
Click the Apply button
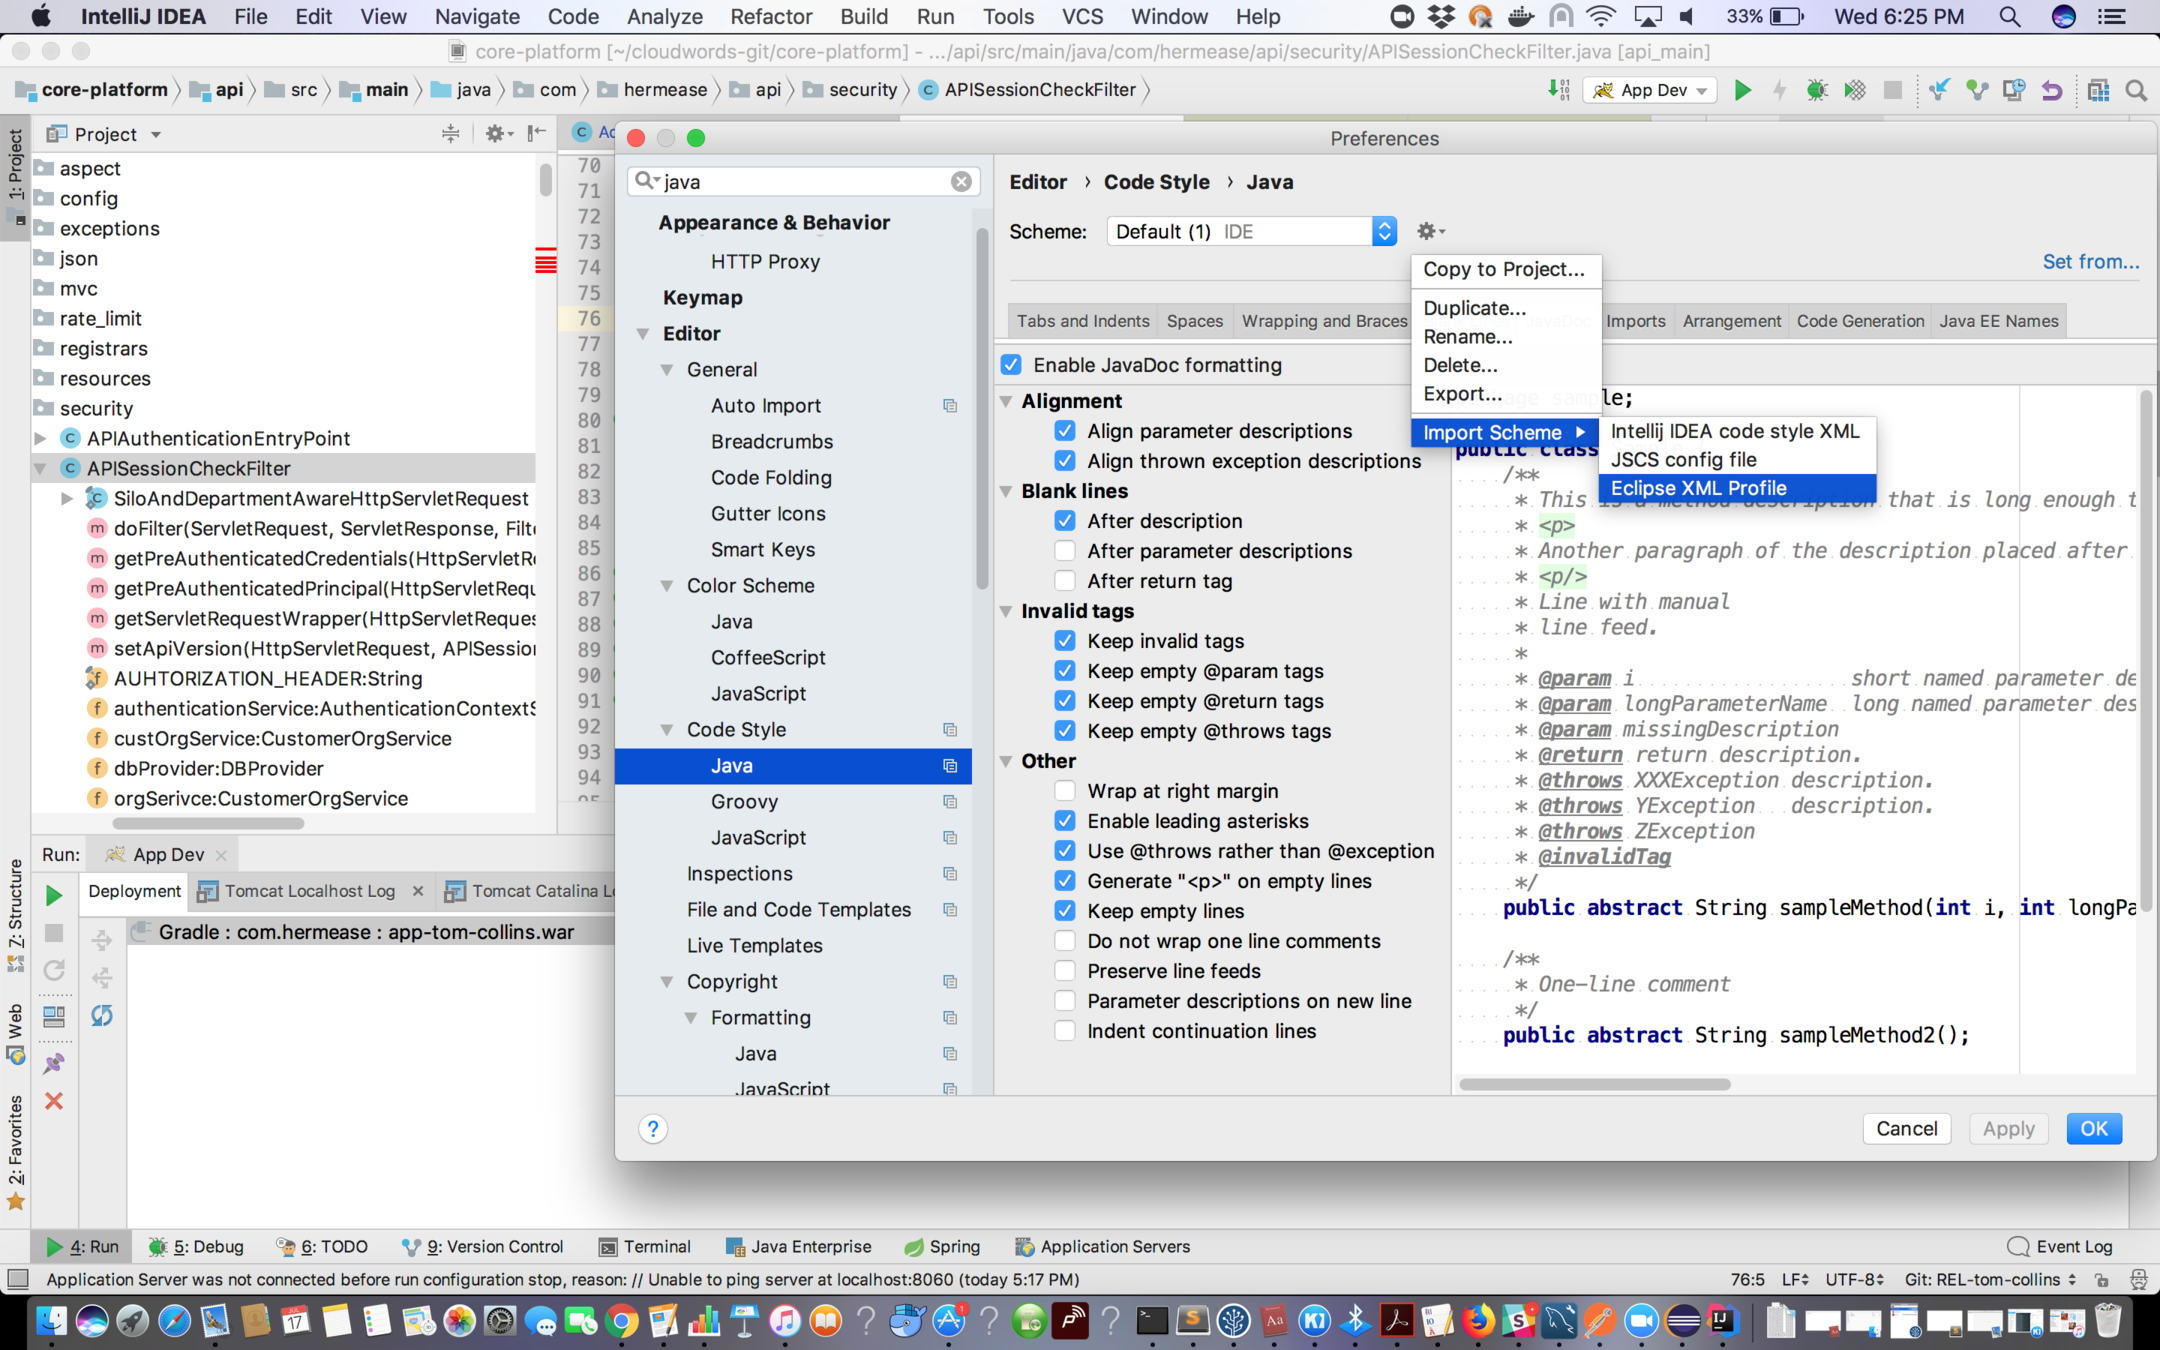(2008, 1128)
